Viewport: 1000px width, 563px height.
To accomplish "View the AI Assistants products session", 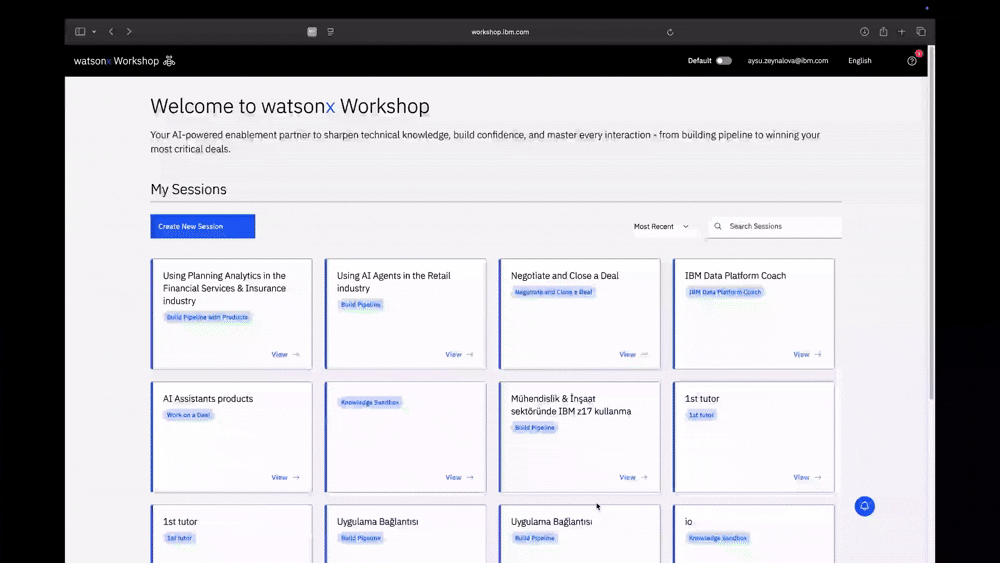I will [x=285, y=478].
